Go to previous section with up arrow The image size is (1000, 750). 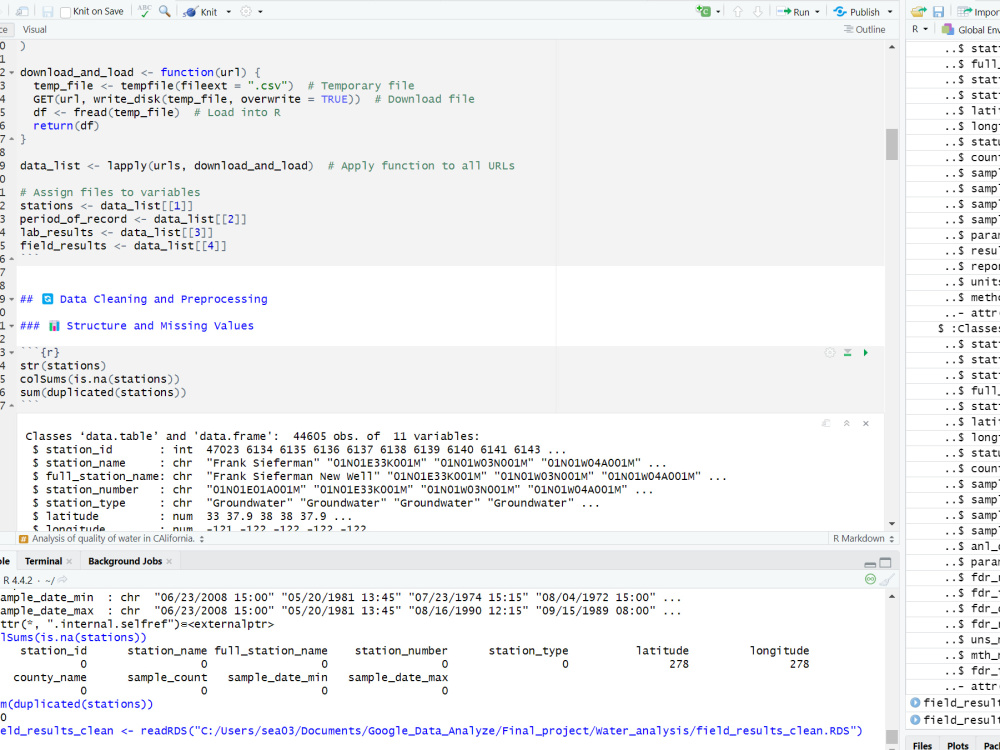point(738,11)
